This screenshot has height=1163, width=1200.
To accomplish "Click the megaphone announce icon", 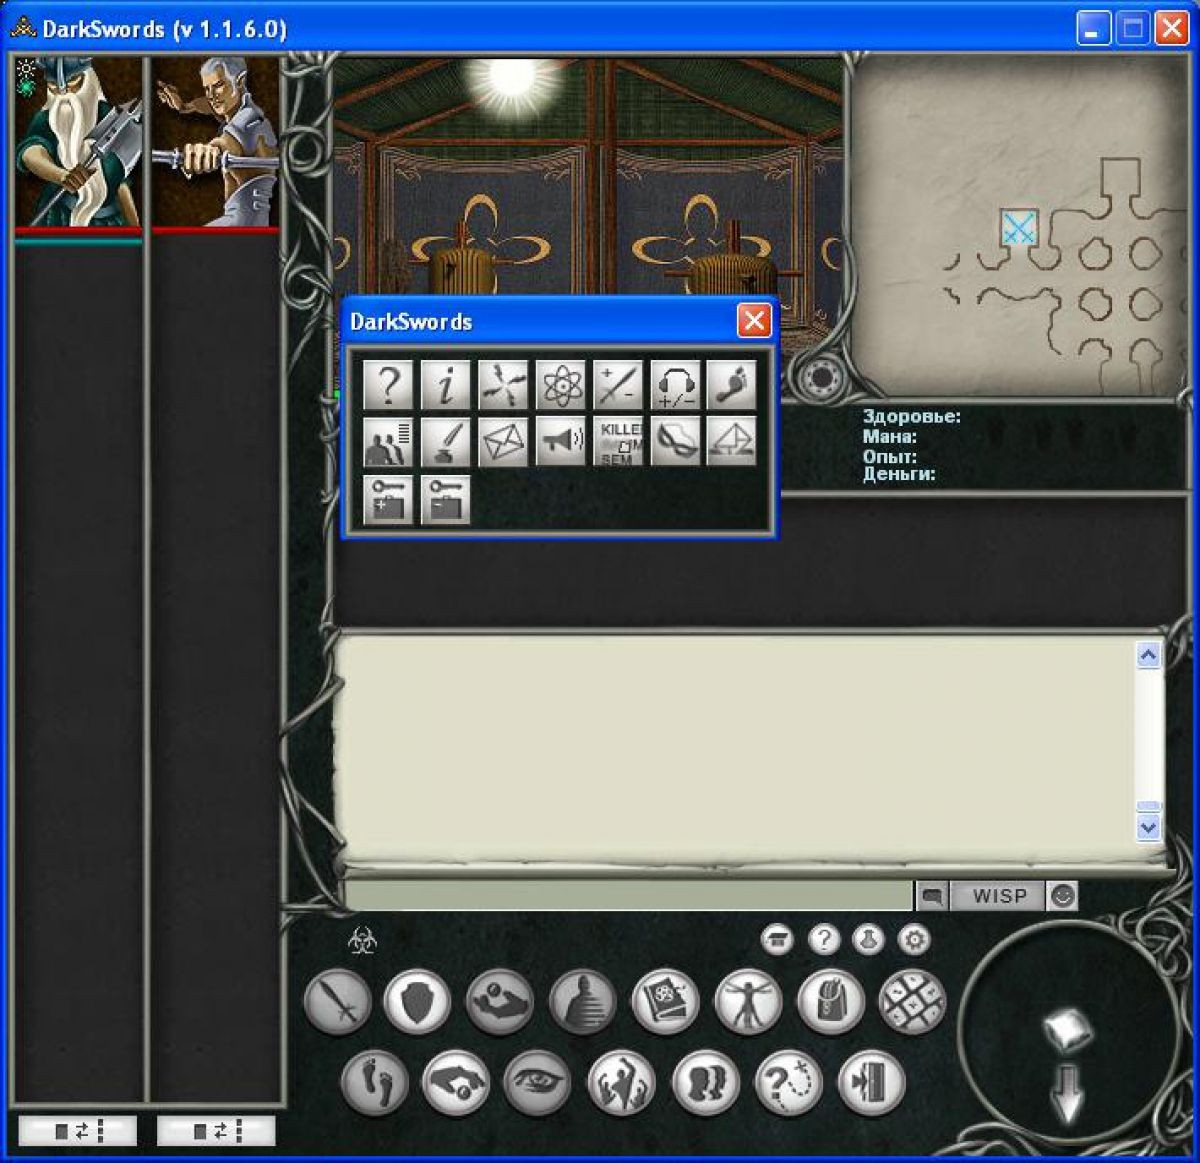I will coord(560,442).
